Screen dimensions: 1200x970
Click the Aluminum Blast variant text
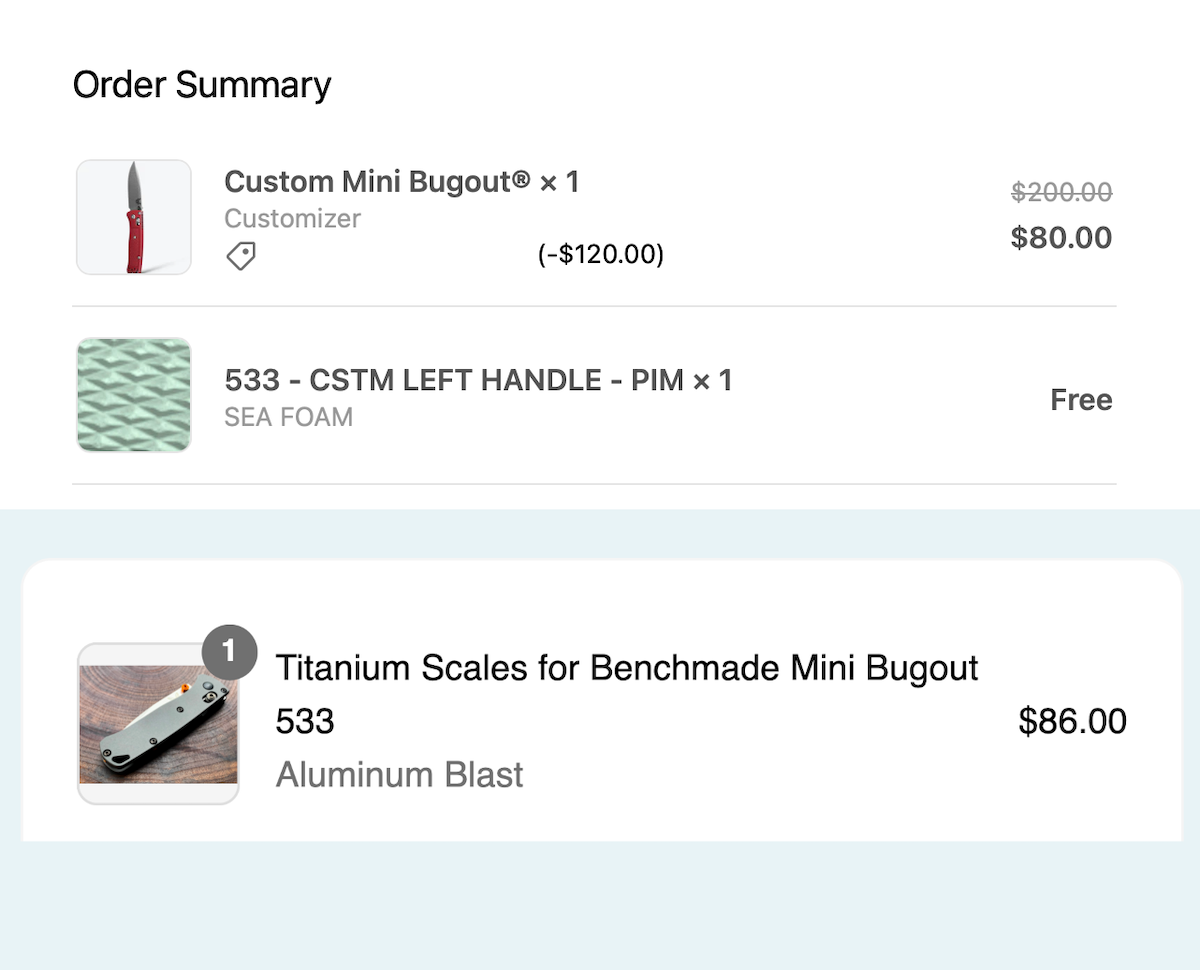coord(399,775)
